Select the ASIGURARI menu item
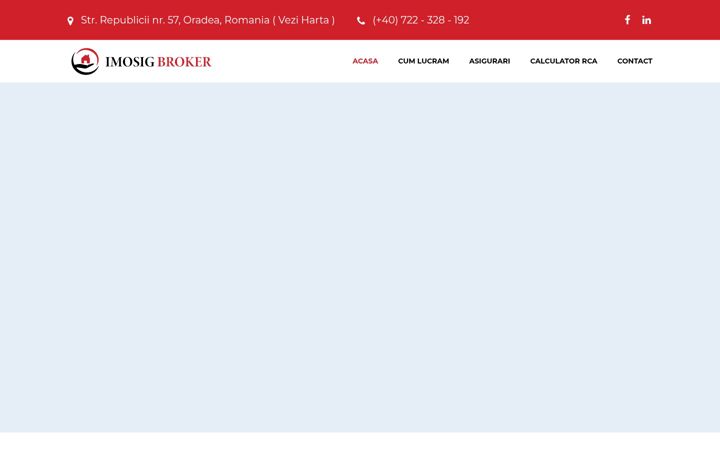The width and height of the screenshot is (720, 450). tap(489, 61)
